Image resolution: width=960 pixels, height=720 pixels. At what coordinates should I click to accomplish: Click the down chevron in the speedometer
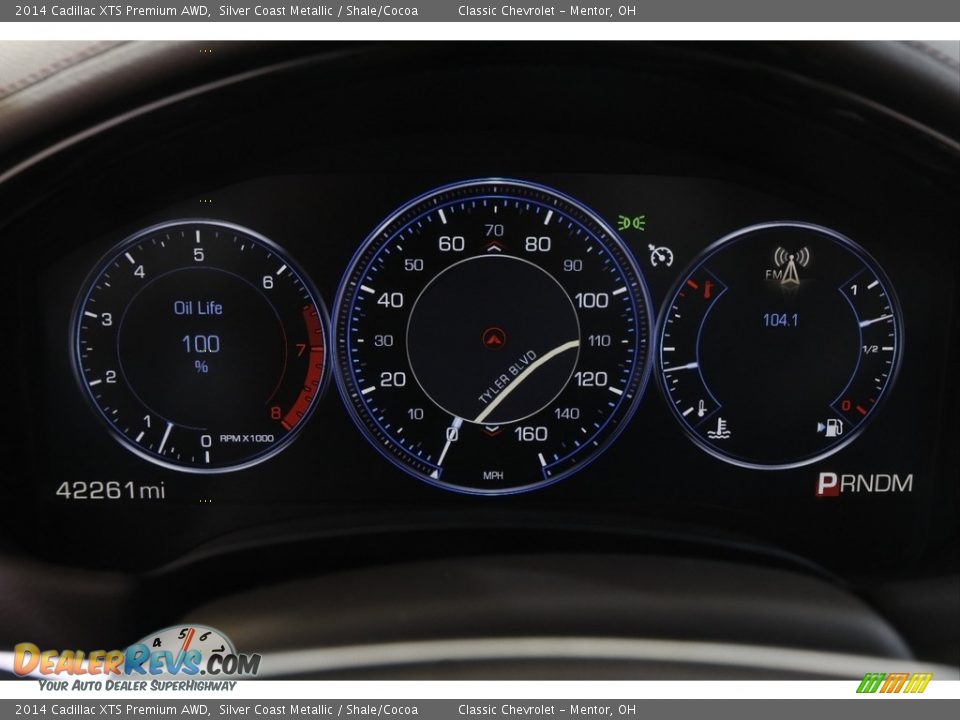(x=493, y=430)
